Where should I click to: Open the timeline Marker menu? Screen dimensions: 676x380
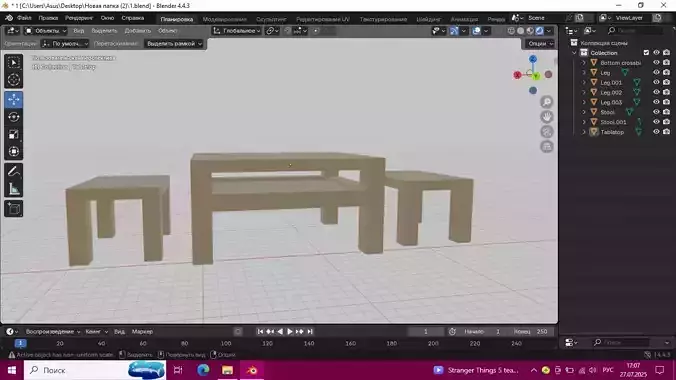pos(142,332)
